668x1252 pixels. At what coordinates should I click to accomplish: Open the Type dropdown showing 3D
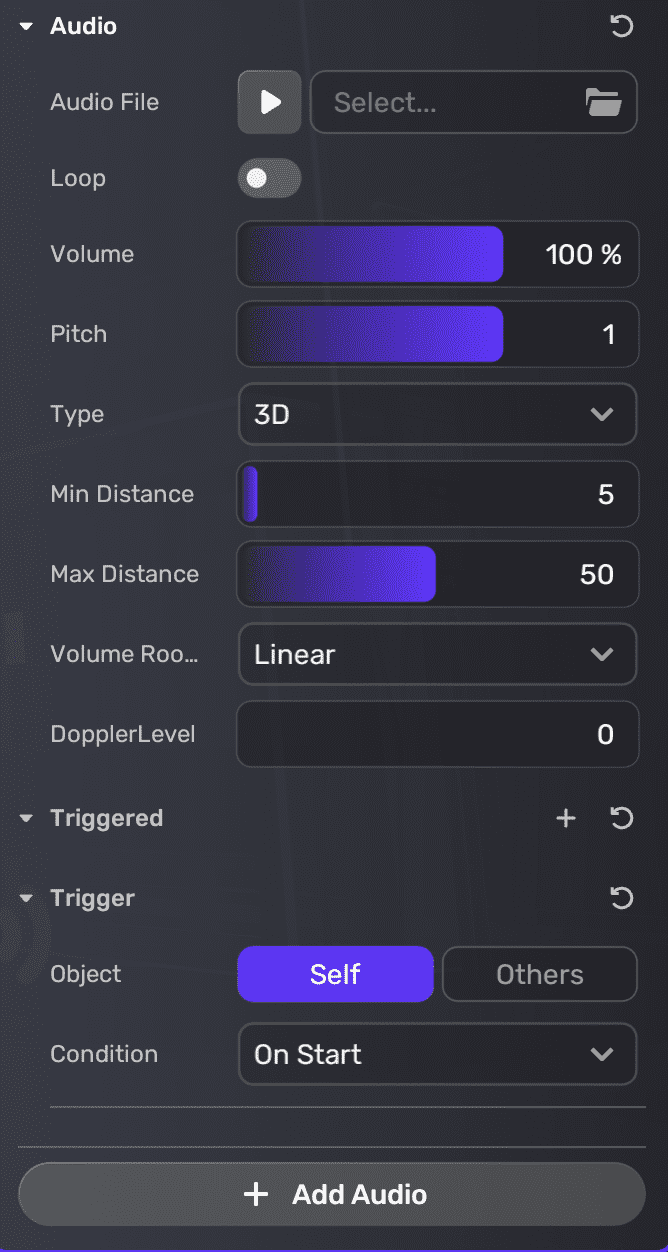(437, 414)
